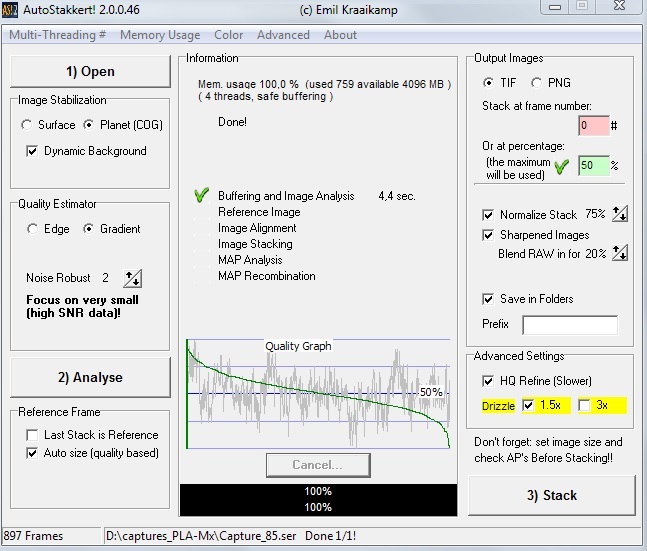Click the MAP Analysis step text
Image resolution: width=647 pixels, height=551 pixels.
tap(250, 260)
